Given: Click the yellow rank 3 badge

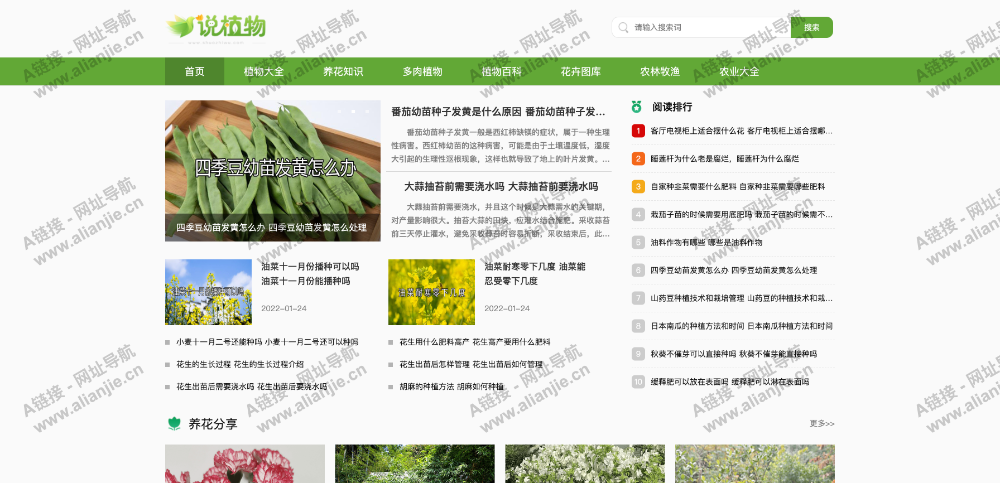Looking at the screenshot, I should 638,186.
